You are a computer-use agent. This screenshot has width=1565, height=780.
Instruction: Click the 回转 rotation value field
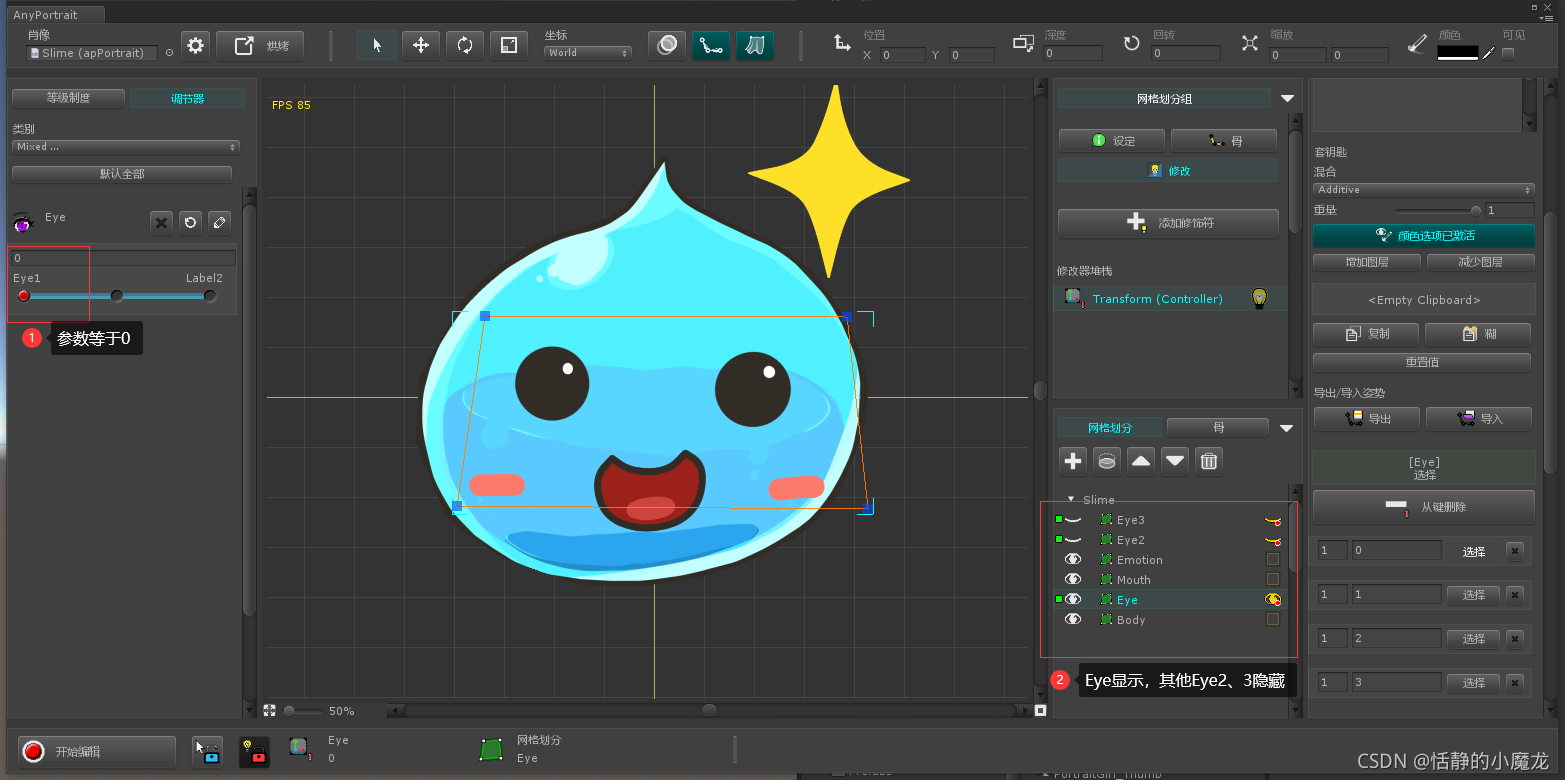(1185, 53)
